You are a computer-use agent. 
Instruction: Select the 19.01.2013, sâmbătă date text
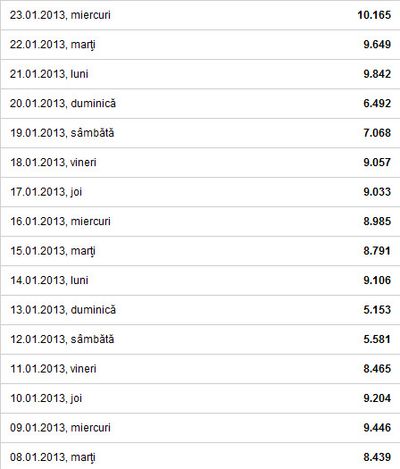coord(62,133)
